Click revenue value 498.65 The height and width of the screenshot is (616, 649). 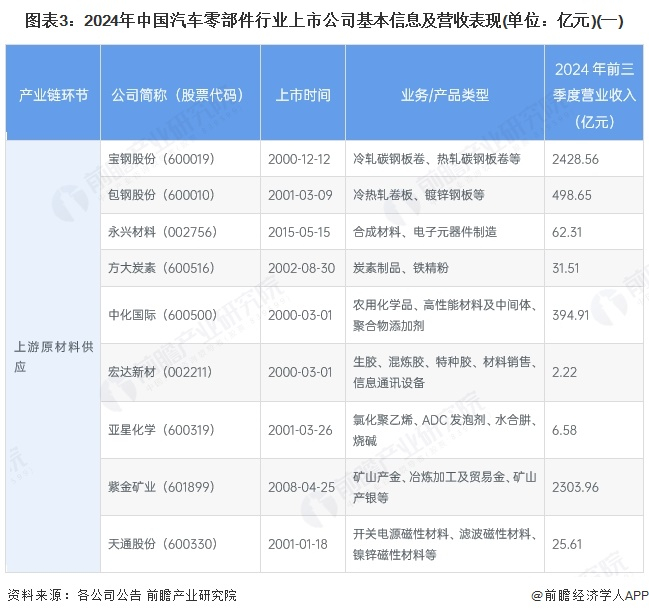[572, 195]
